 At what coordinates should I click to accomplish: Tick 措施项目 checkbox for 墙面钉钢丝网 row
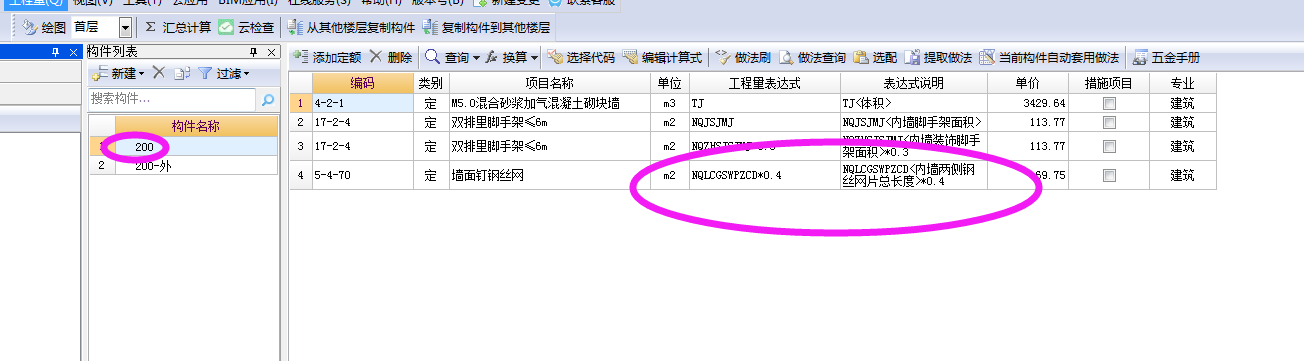(1109, 176)
